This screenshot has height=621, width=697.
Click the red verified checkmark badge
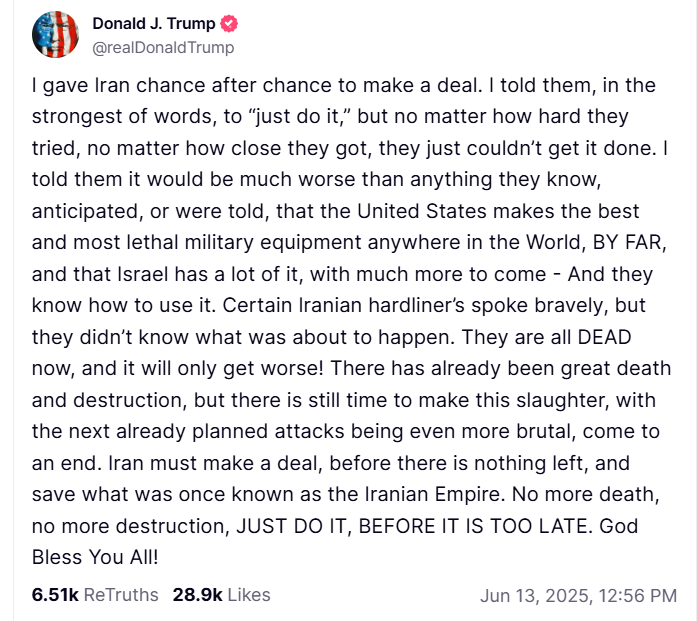point(229,24)
